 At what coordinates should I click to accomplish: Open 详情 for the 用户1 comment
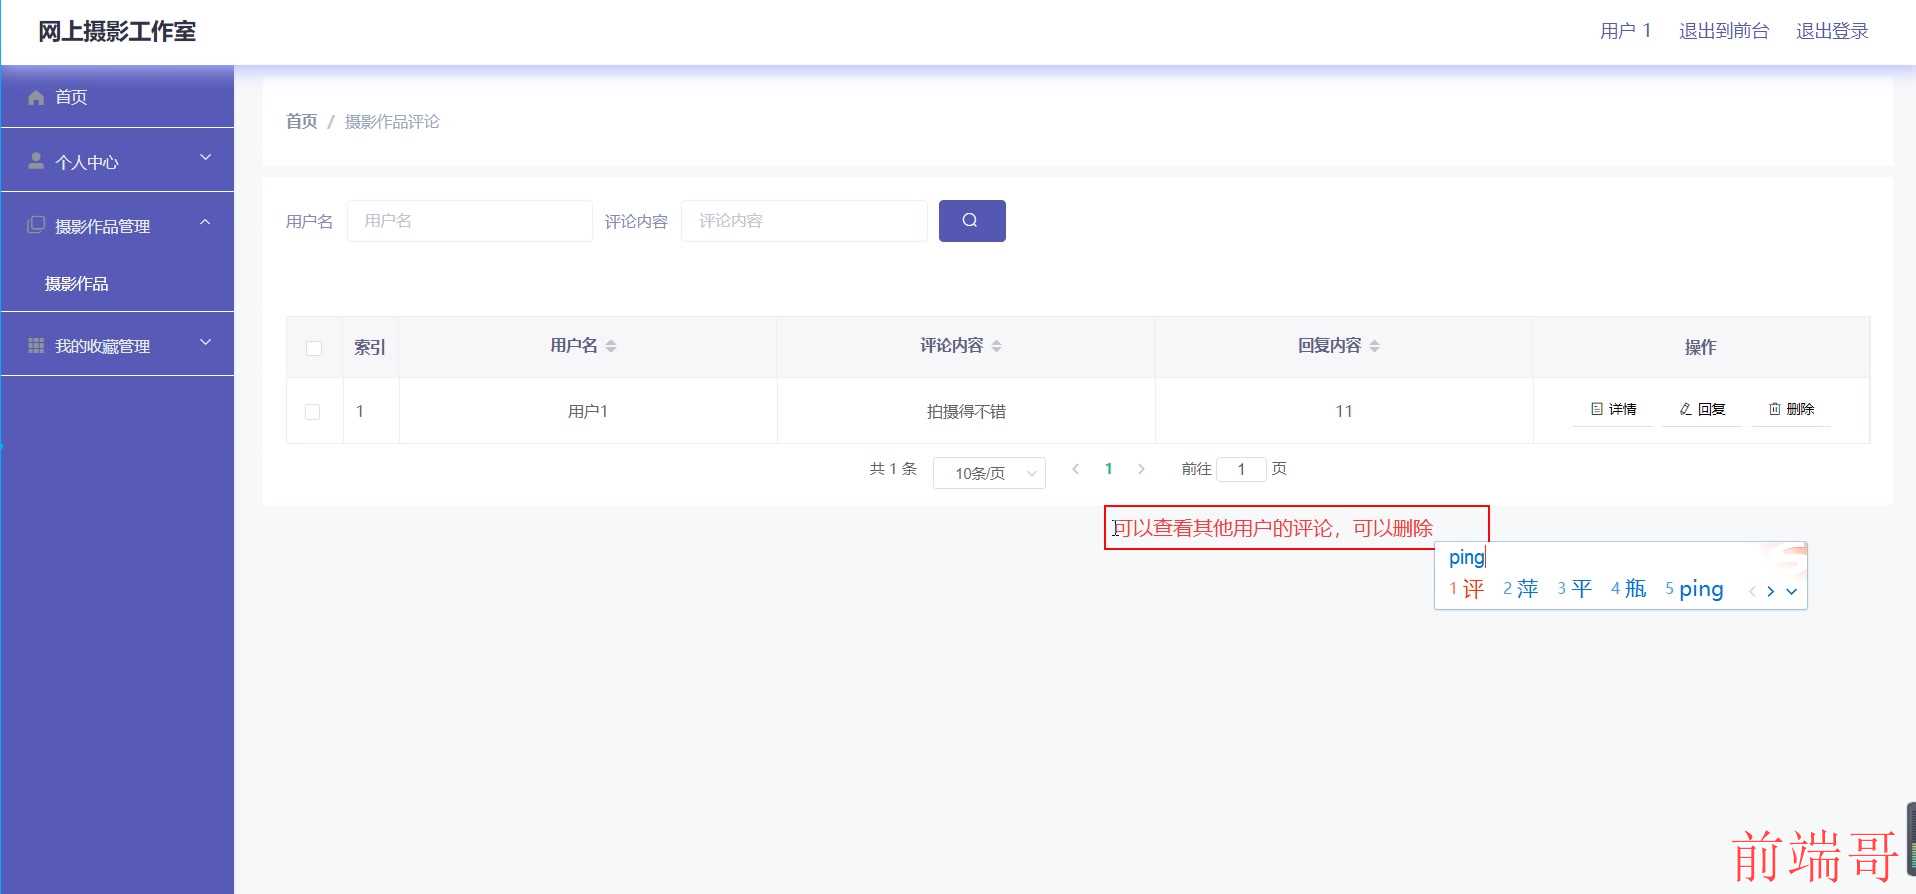tap(1613, 410)
